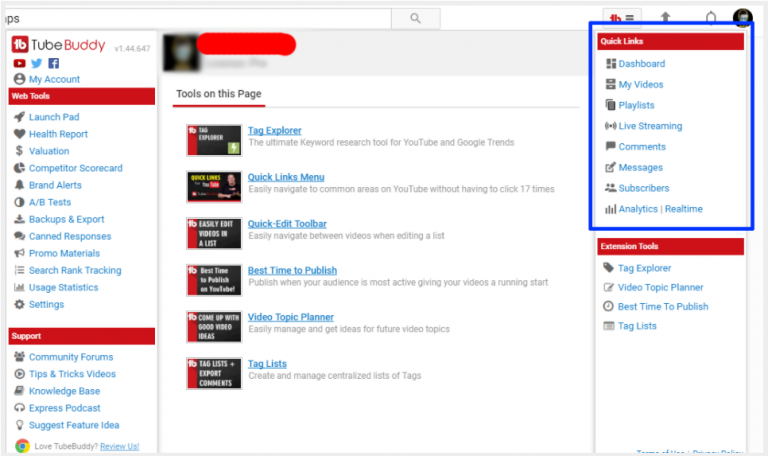Viewport: 768px width, 456px height.
Task: Open Community Forums link
Action: 71,357
